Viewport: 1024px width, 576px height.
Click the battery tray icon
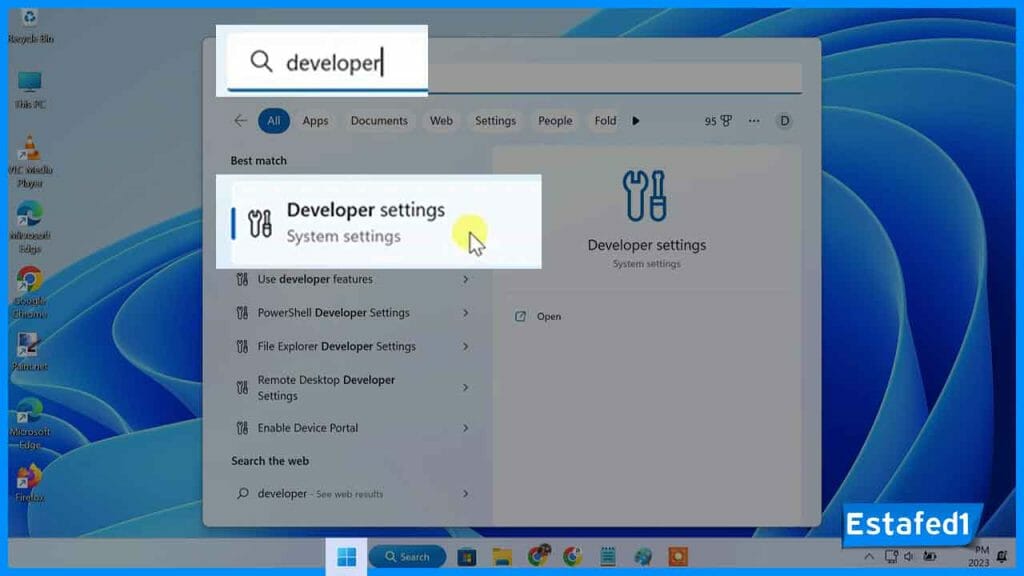930,556
